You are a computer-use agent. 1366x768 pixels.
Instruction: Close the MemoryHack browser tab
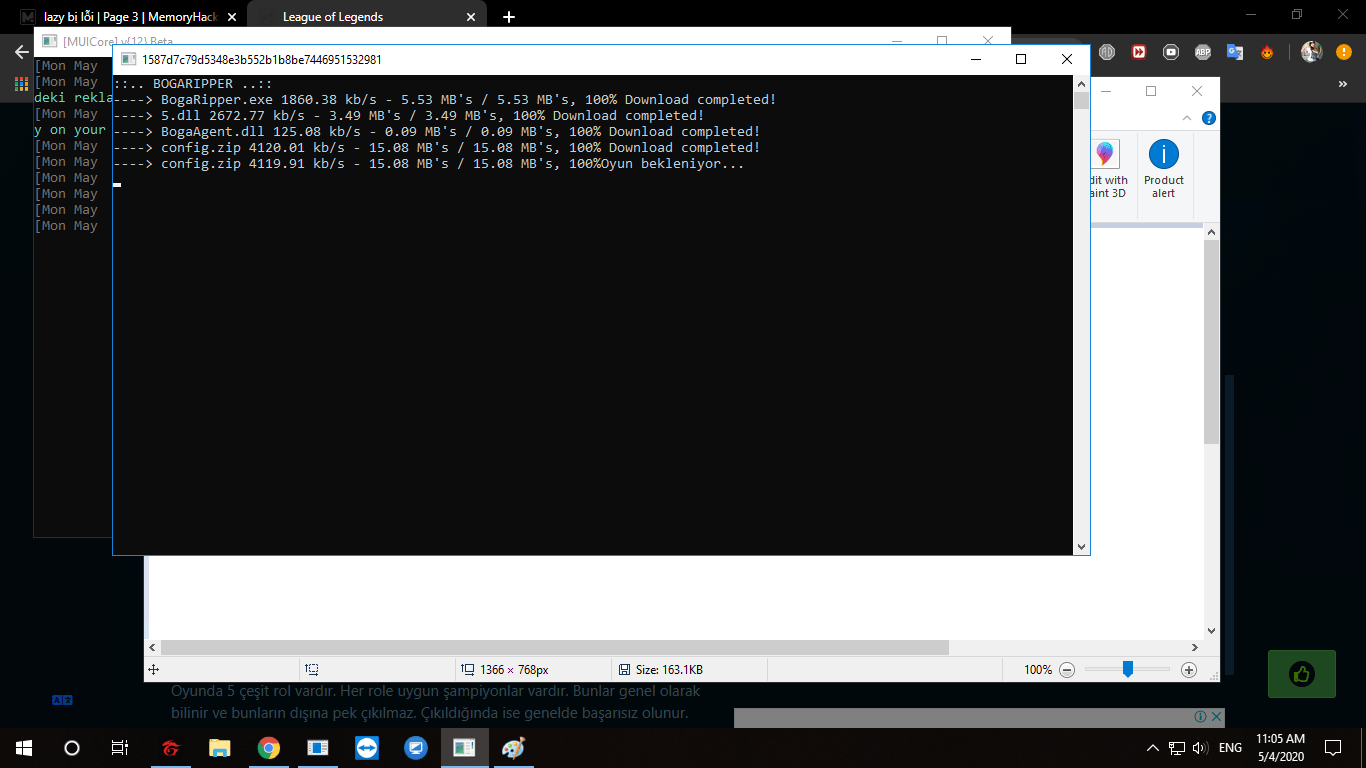tap(232, 17)
